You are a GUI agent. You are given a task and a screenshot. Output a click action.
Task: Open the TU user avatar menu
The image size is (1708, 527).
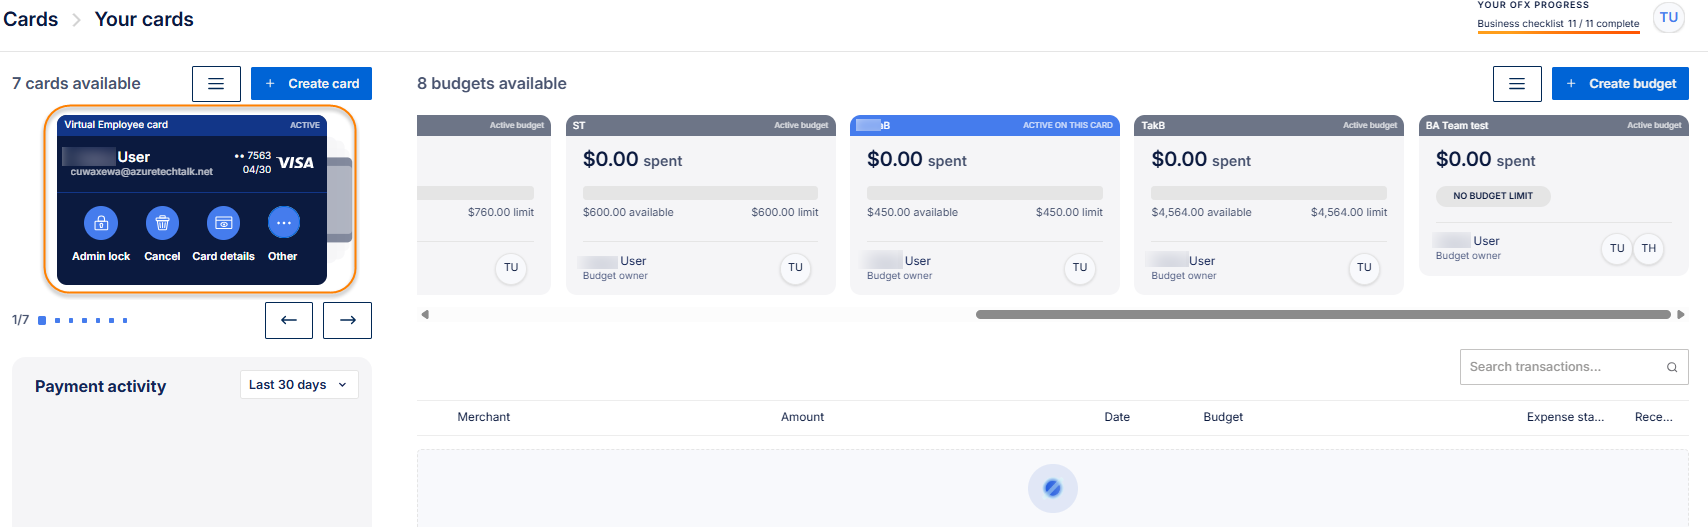click(x=1668, y=18)
